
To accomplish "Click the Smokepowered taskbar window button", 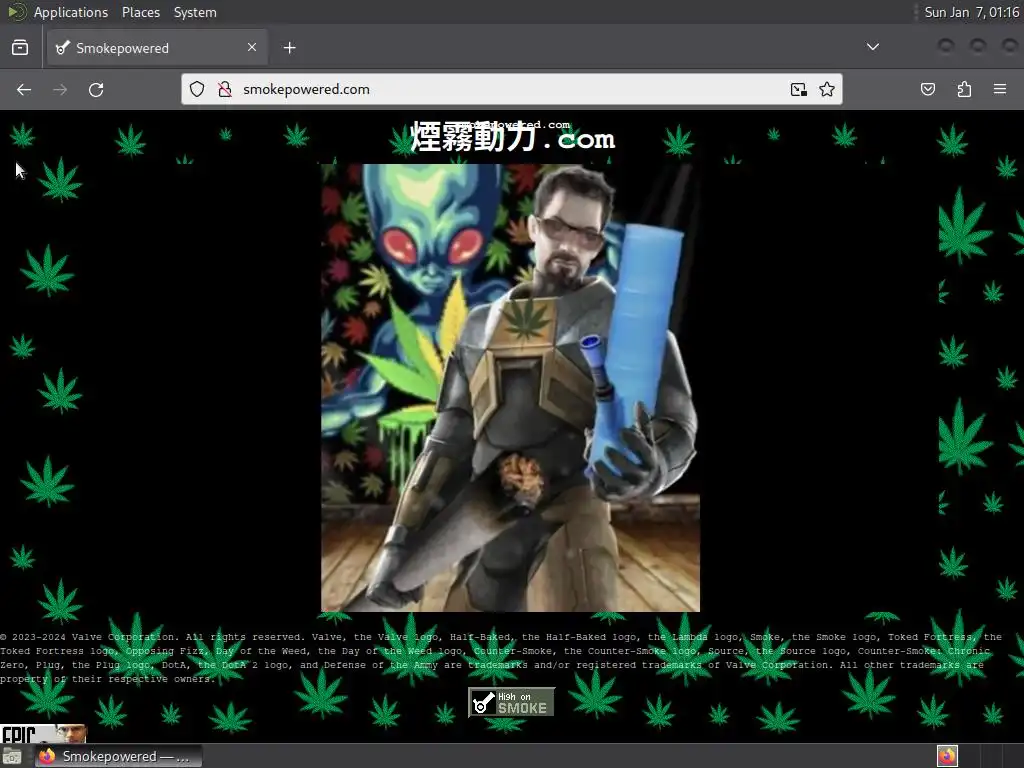I will (x=119, y=756).
